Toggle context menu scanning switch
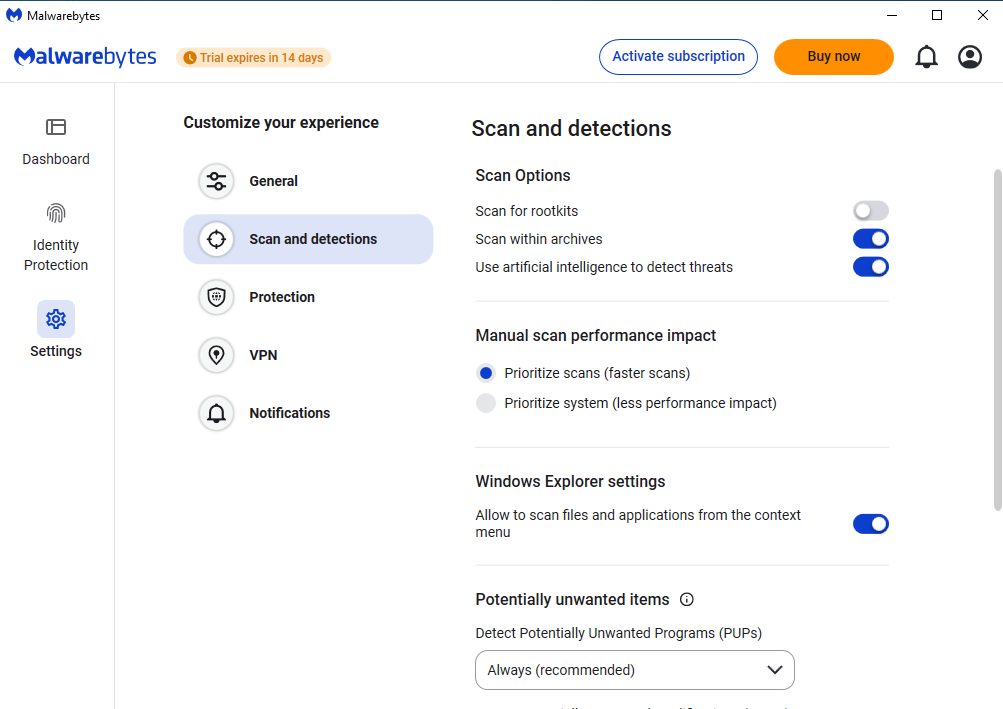Screen dimensions: 1003x709 [x=871, y=524]
